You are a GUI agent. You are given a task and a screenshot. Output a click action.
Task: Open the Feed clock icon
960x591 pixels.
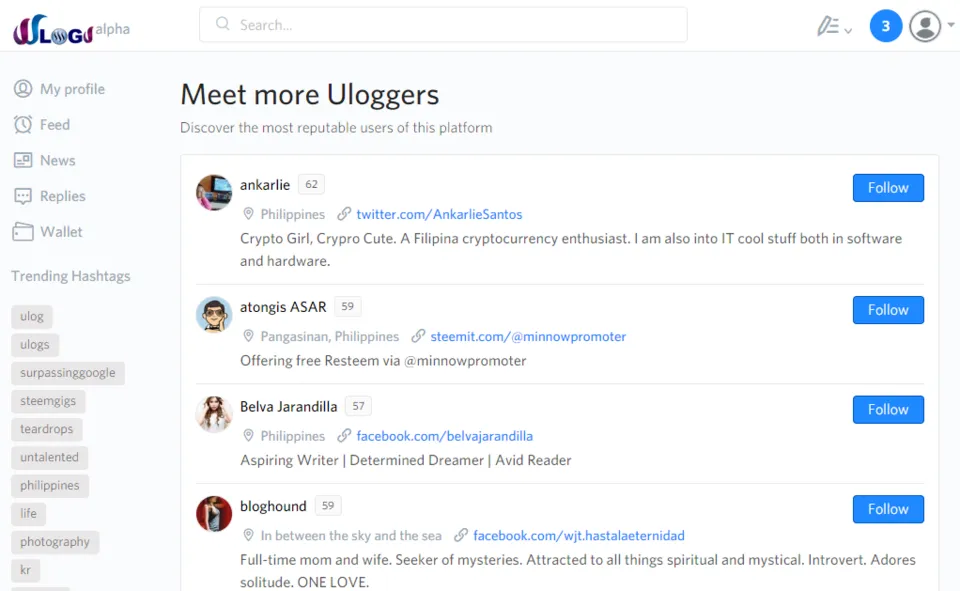tap(23, 124)
